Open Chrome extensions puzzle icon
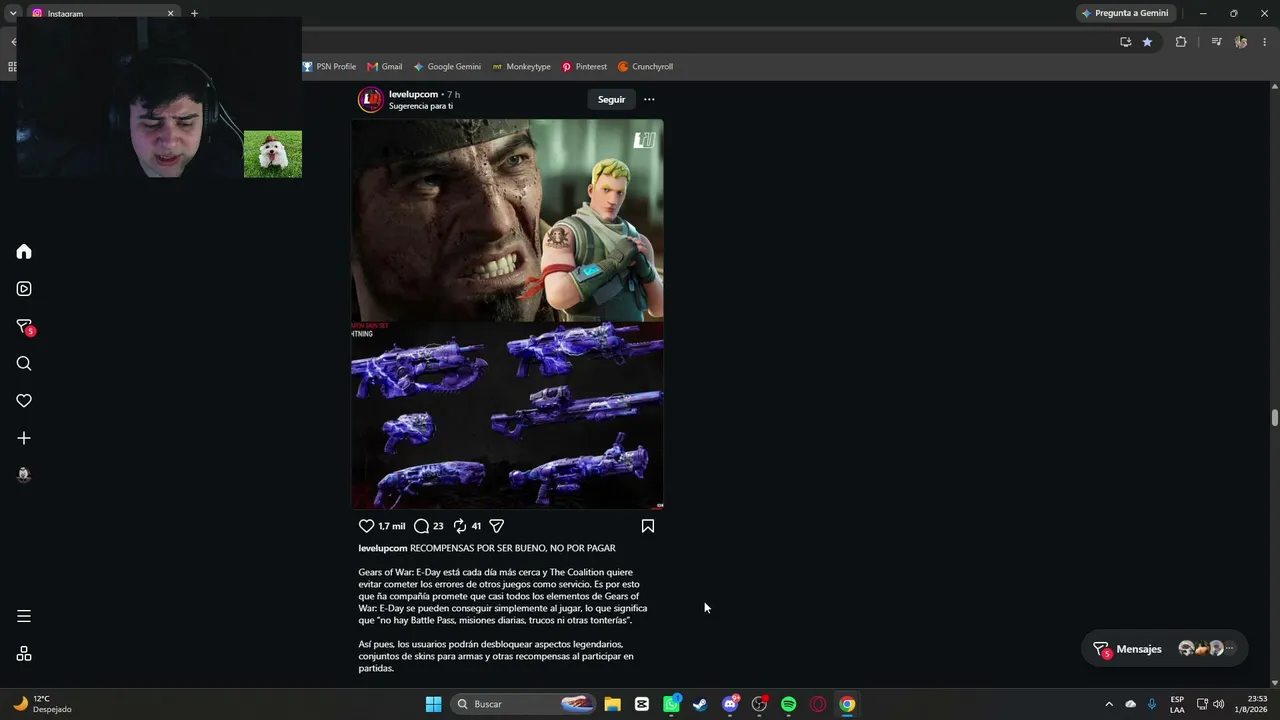This screenshot has width=1280, height=720. pos(1181,42)
